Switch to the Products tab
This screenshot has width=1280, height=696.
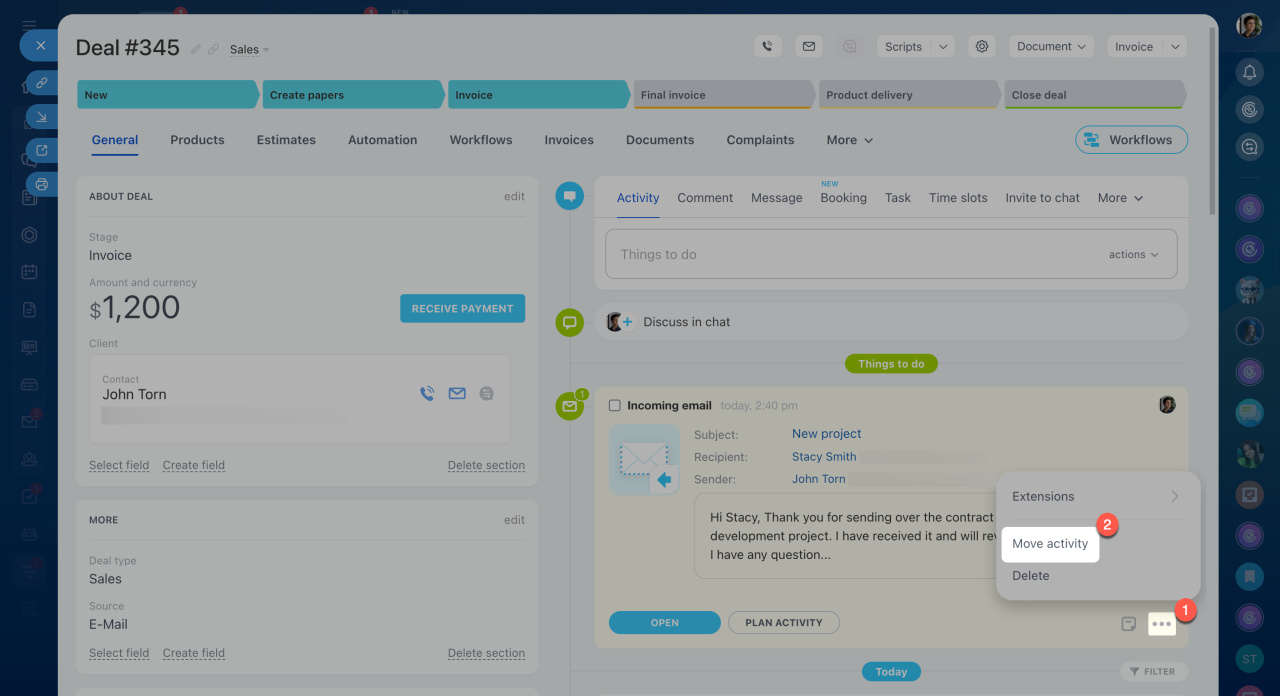click(x=197, y=140)
